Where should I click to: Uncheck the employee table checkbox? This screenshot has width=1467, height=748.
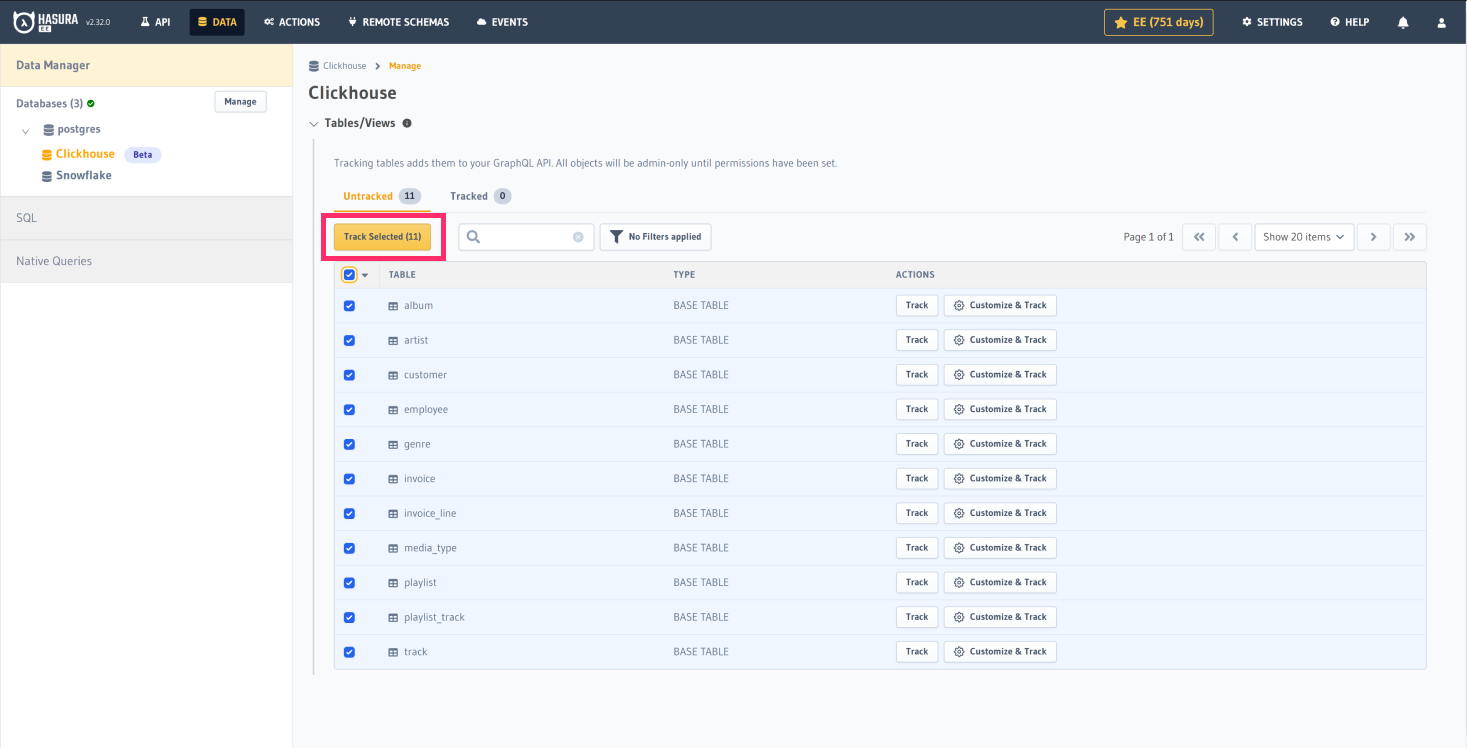pyautogui.click(x=349, y=410)
